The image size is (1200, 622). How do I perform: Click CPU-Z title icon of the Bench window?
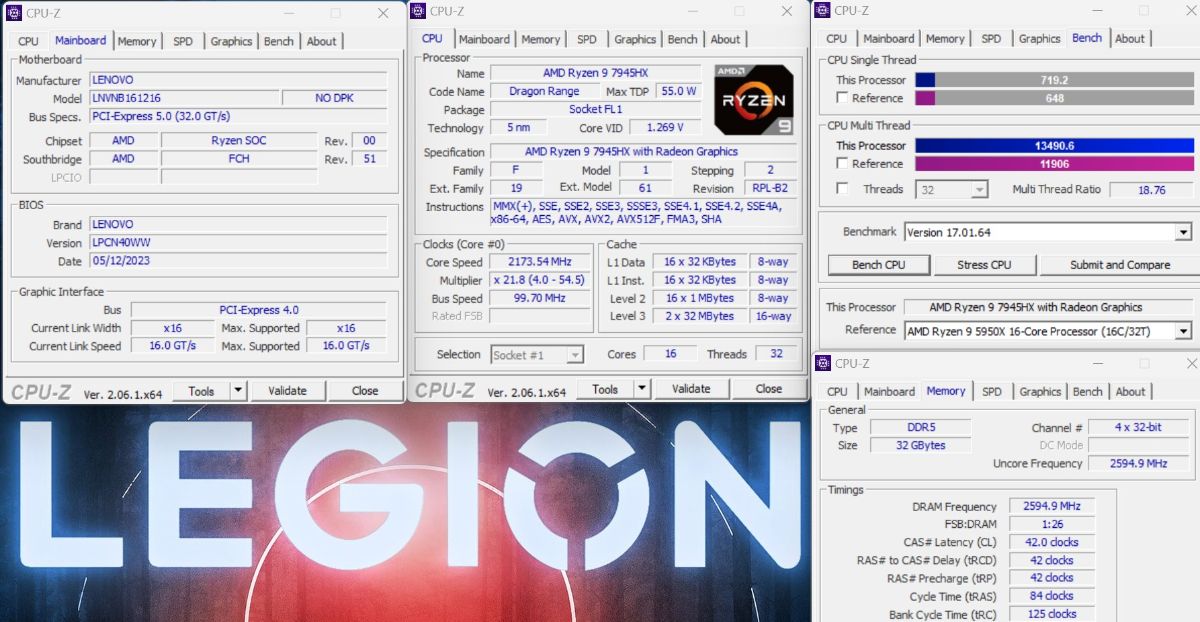click(x=822, y=10)
